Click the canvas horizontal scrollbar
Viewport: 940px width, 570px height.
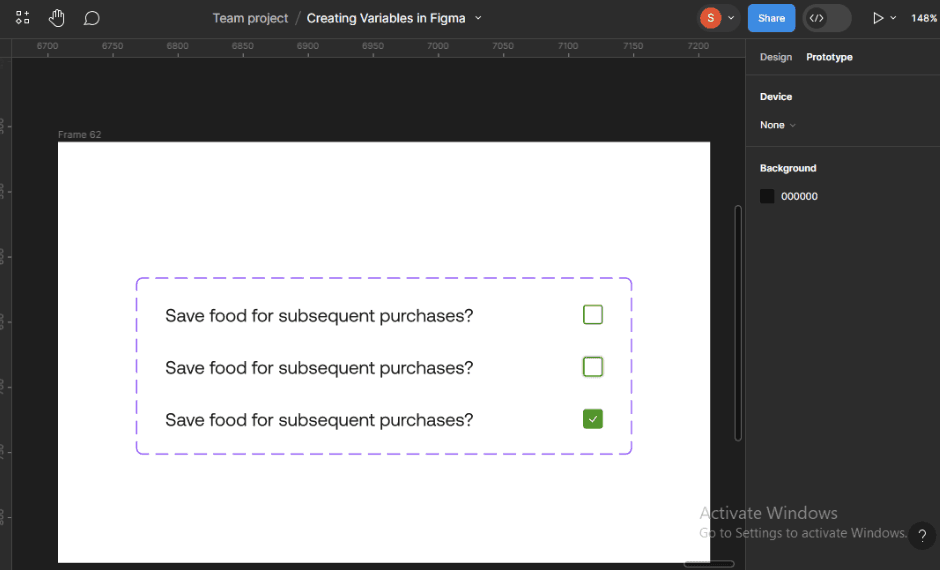click(709, 564)
